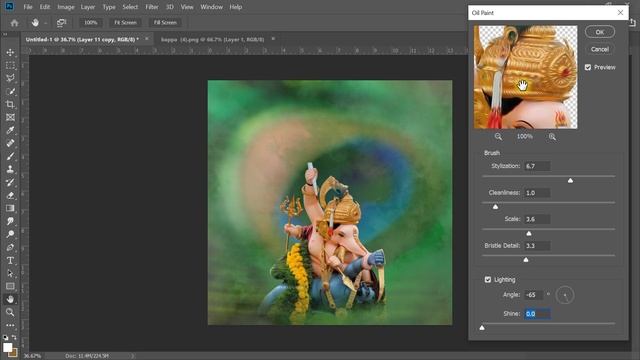640x360 pixels.
Task: Select the Smudge tool
Action: coord(10,221)
